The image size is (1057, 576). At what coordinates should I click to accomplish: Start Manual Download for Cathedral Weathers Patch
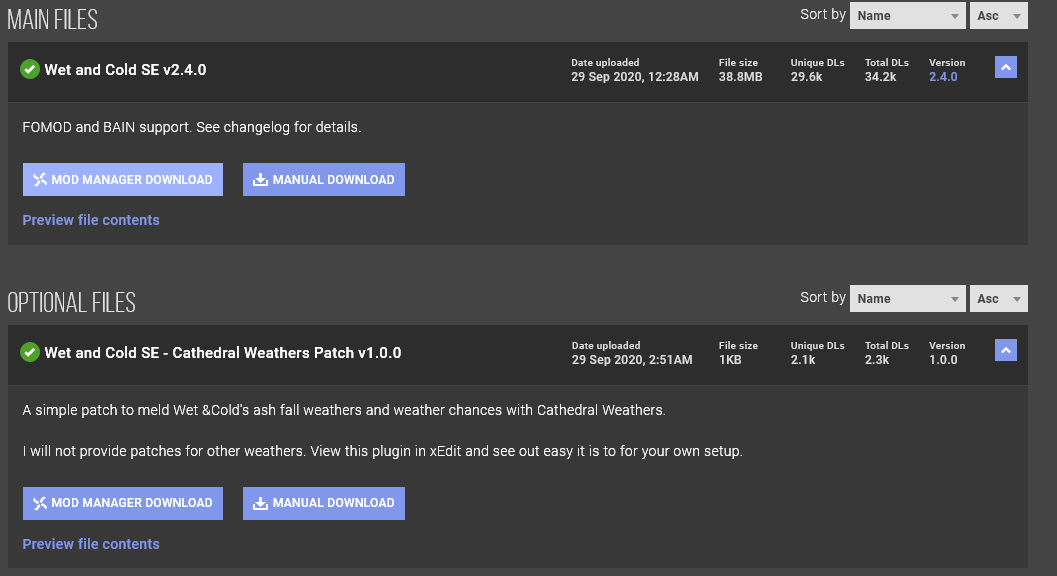[x=324, y=503]
